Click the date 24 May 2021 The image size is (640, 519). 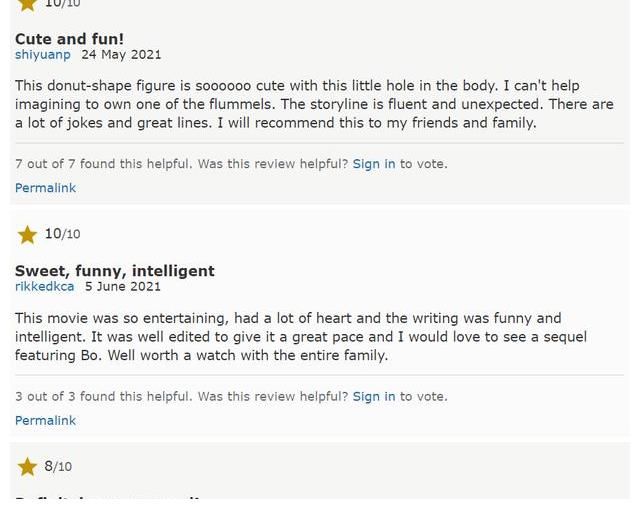[121, 55]
